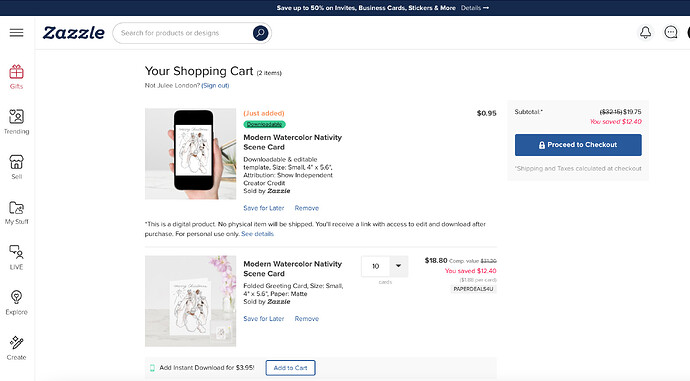Save the folded greeting card for later
The width and height of the screenshot is (690, 381).
(x=264, y=319)
